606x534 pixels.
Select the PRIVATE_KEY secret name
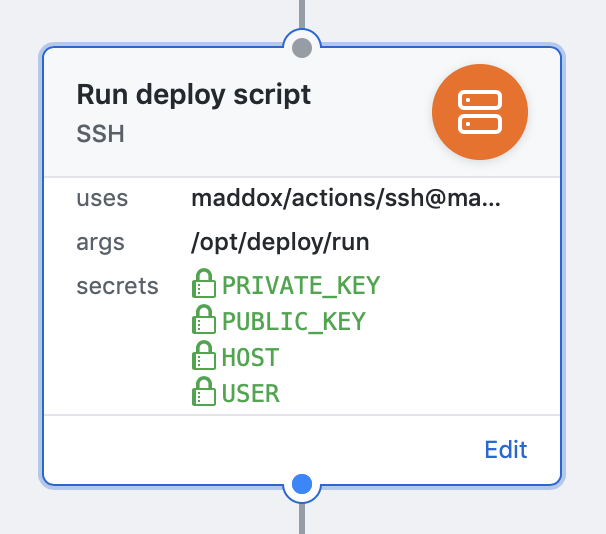pyautogui.click(x=301, y=286)
